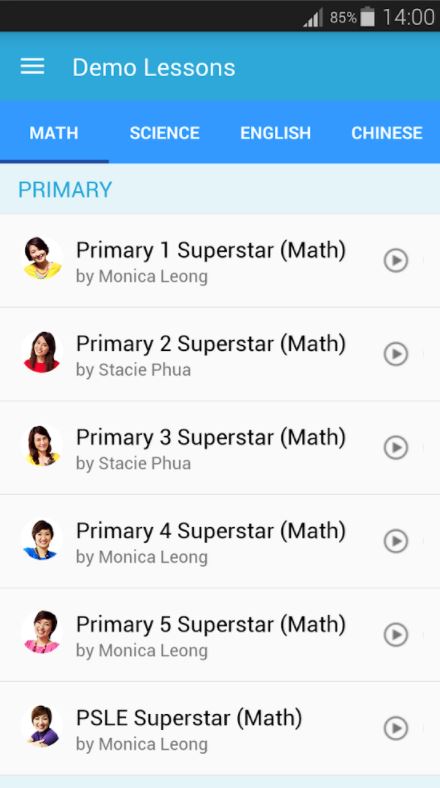Switch to the ENGLISH tab
Viewport: 440px width, 788px height.
point(275,133)
